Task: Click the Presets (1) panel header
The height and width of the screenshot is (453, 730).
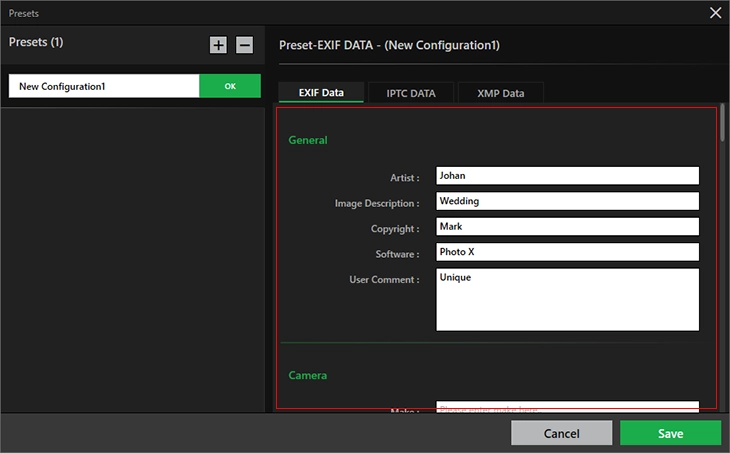Action: pos(36,43)
